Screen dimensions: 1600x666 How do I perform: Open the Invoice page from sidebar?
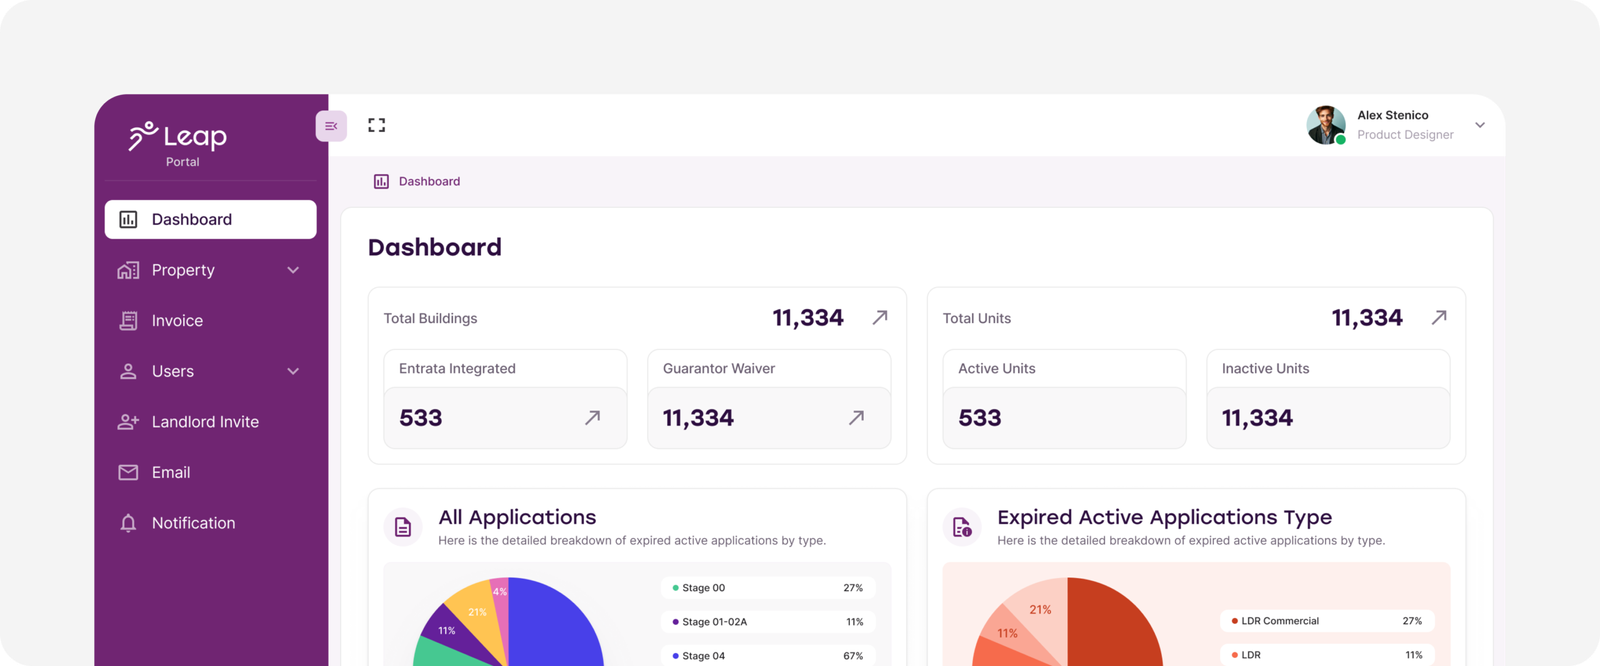point(177,321)
